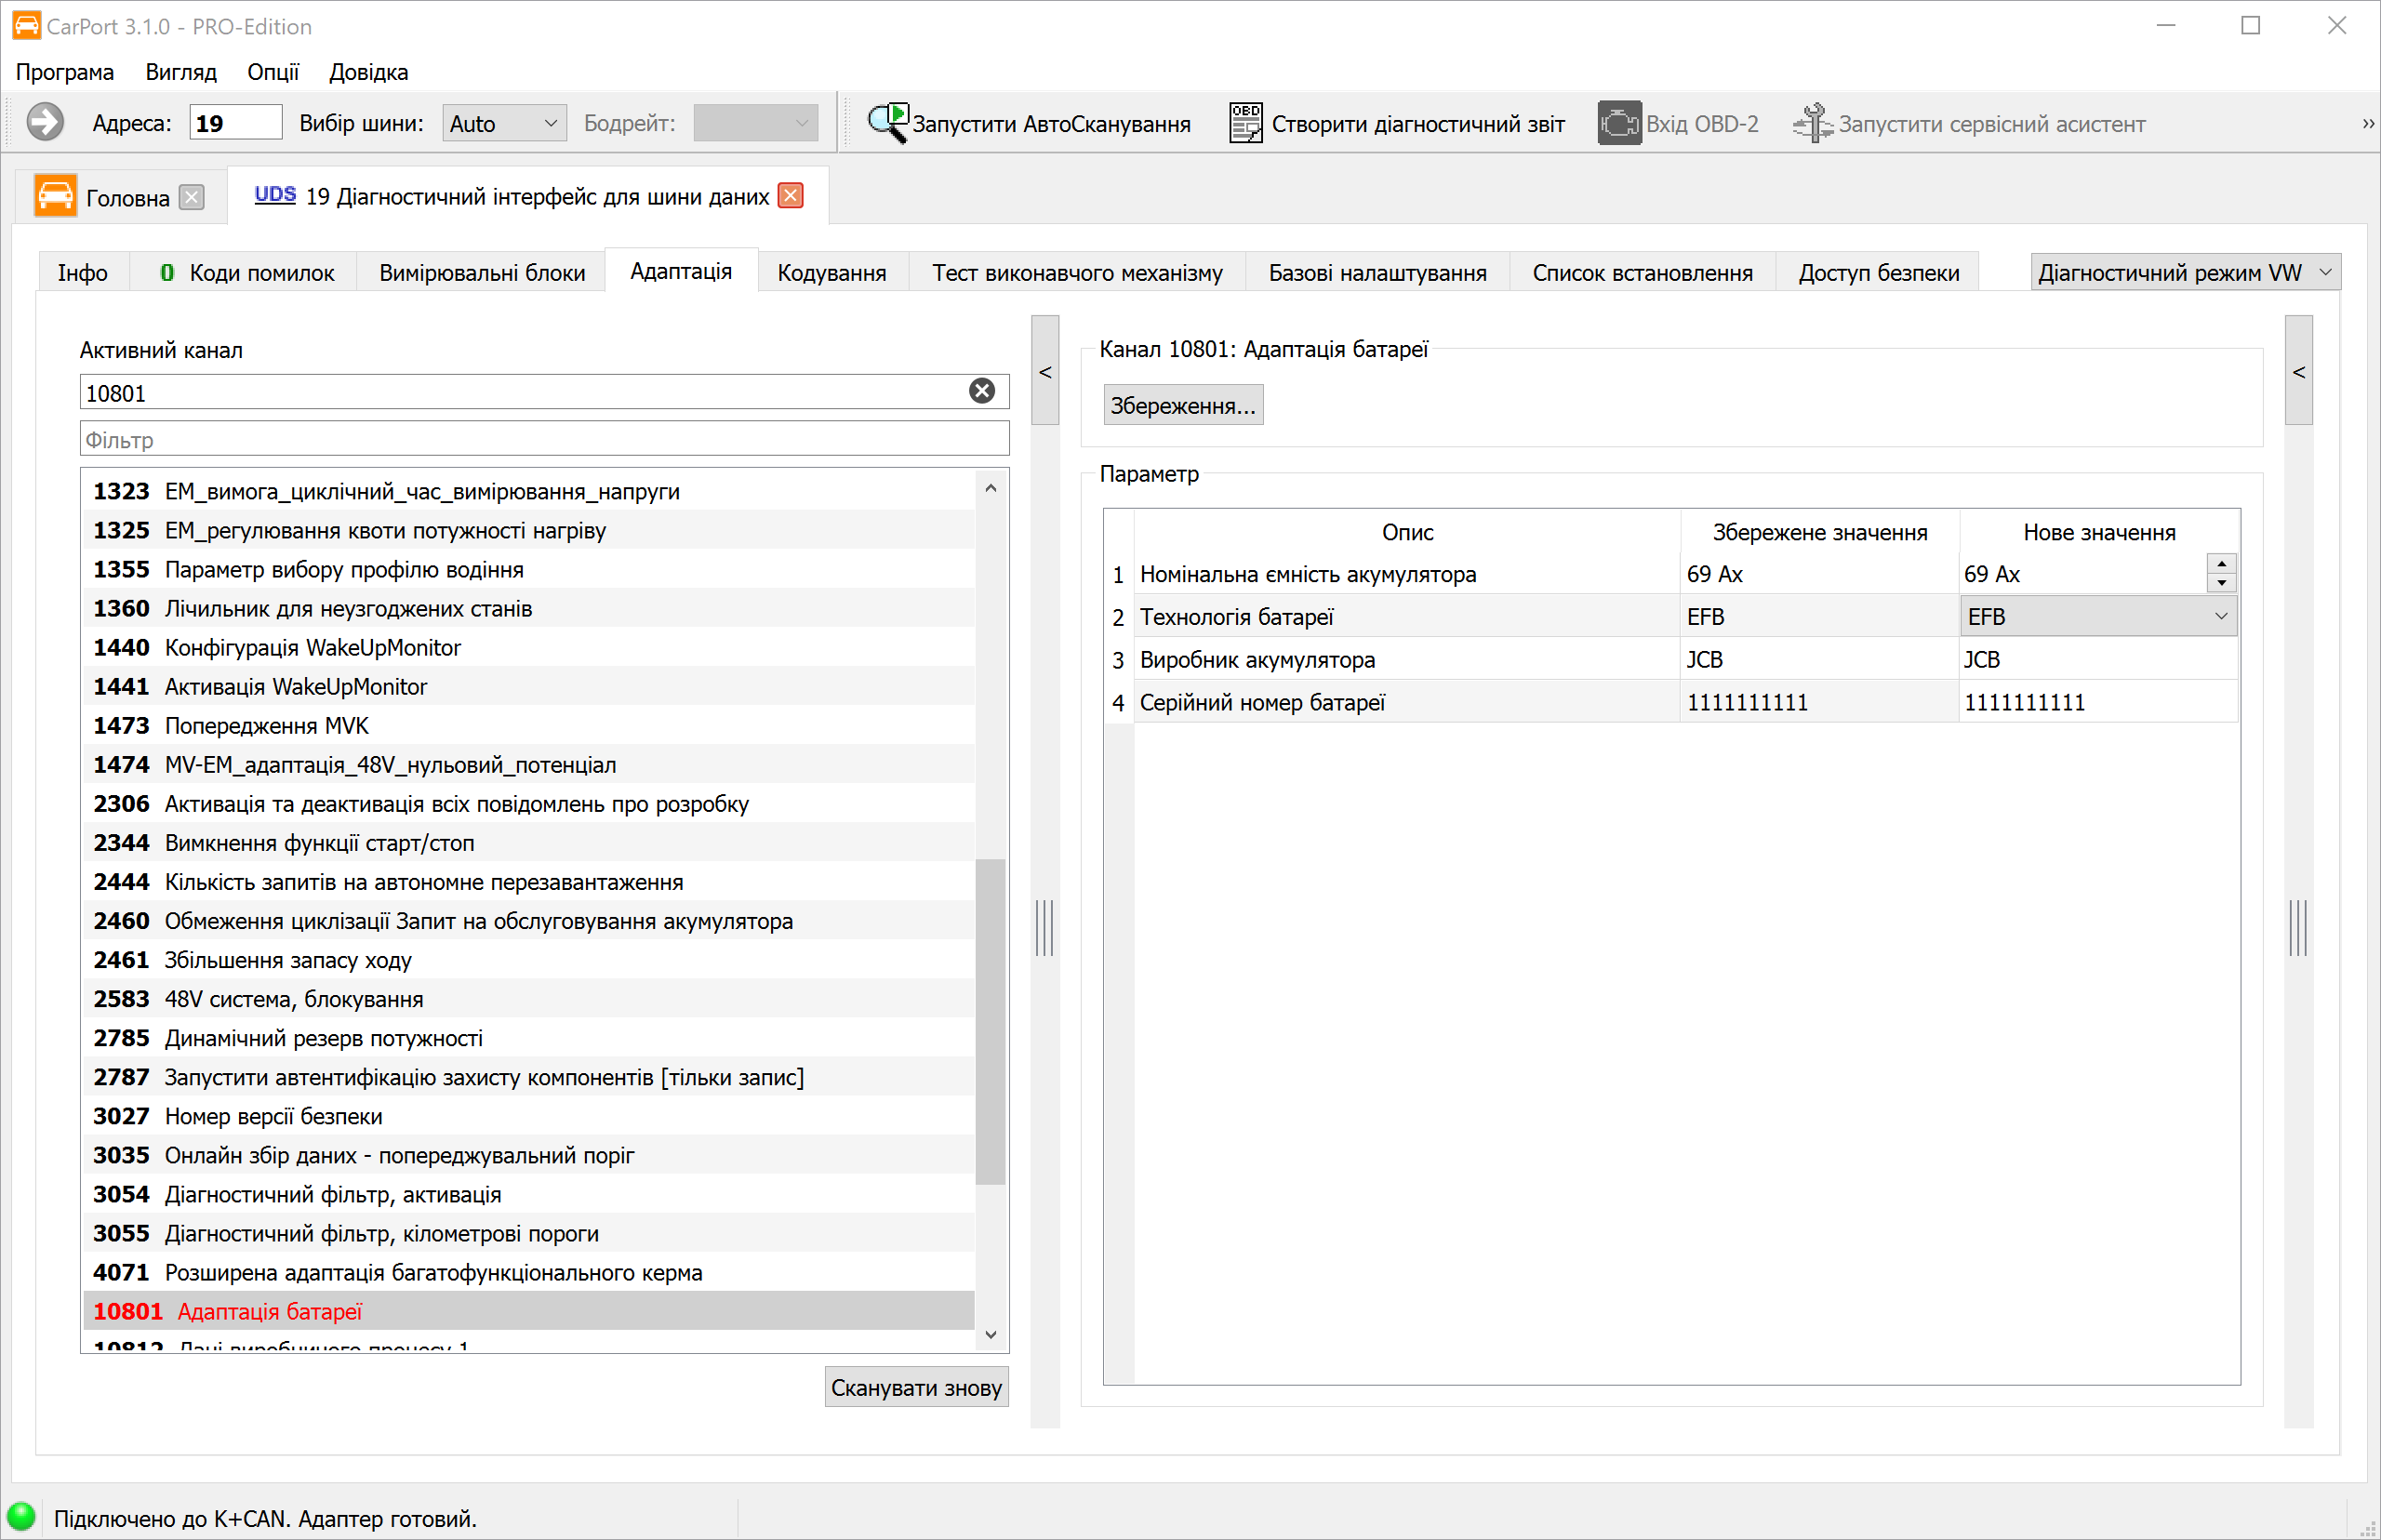Close the Головна tab
The height and width of the screenshot is (1540, 2381).
point(192,197)
